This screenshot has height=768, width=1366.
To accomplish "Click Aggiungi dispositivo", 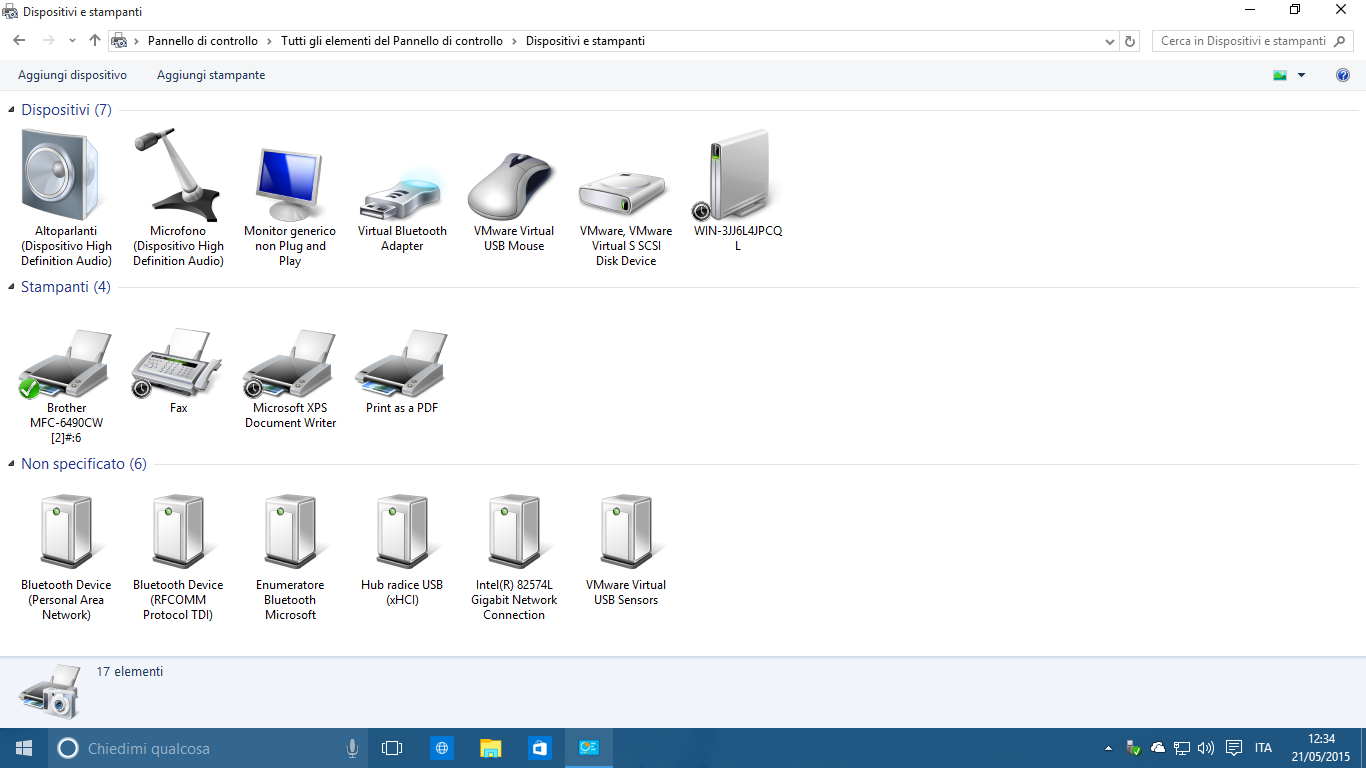I will 72,75.
